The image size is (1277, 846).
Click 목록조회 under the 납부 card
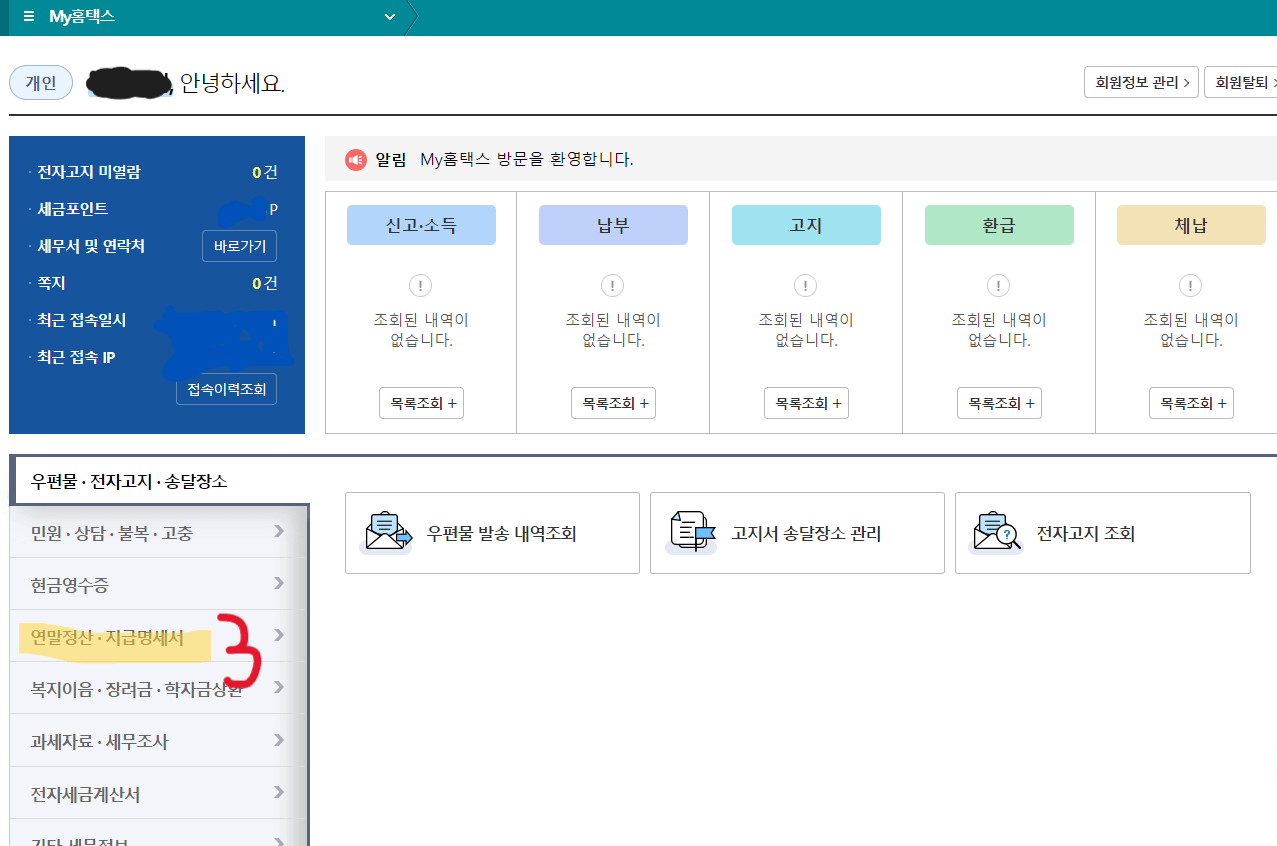click(x=612, y=402)
